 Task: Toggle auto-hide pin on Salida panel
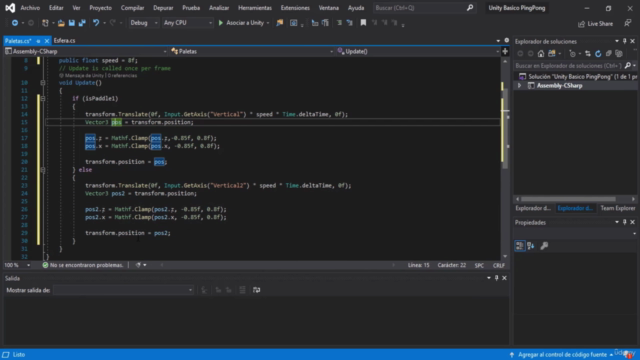point(496,278)
